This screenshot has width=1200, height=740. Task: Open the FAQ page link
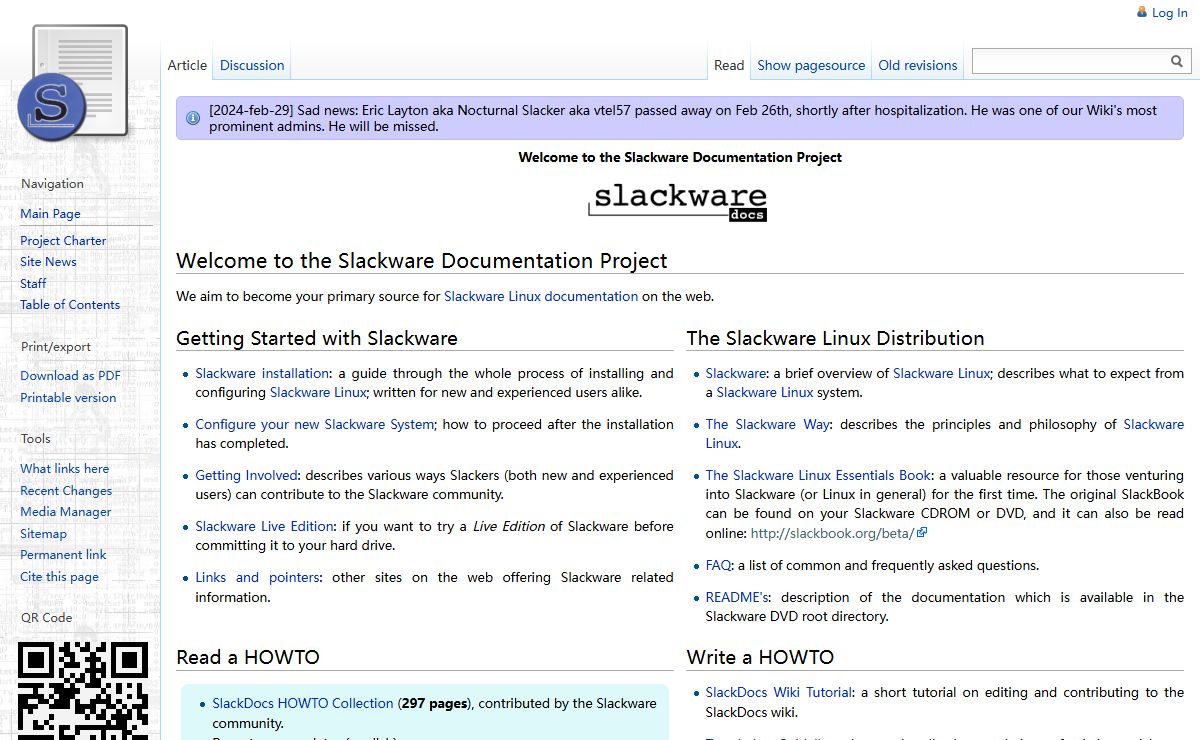click(718, 565)
